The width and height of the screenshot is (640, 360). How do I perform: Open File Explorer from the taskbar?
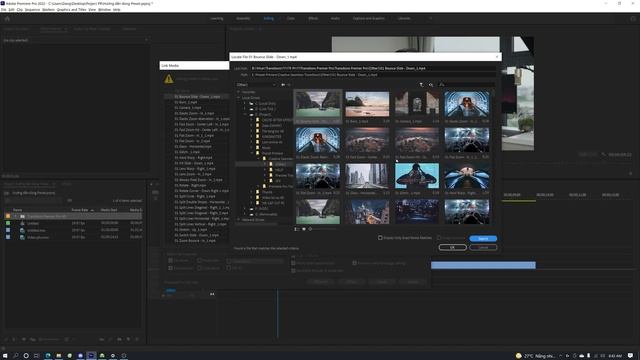coord(58,356)
